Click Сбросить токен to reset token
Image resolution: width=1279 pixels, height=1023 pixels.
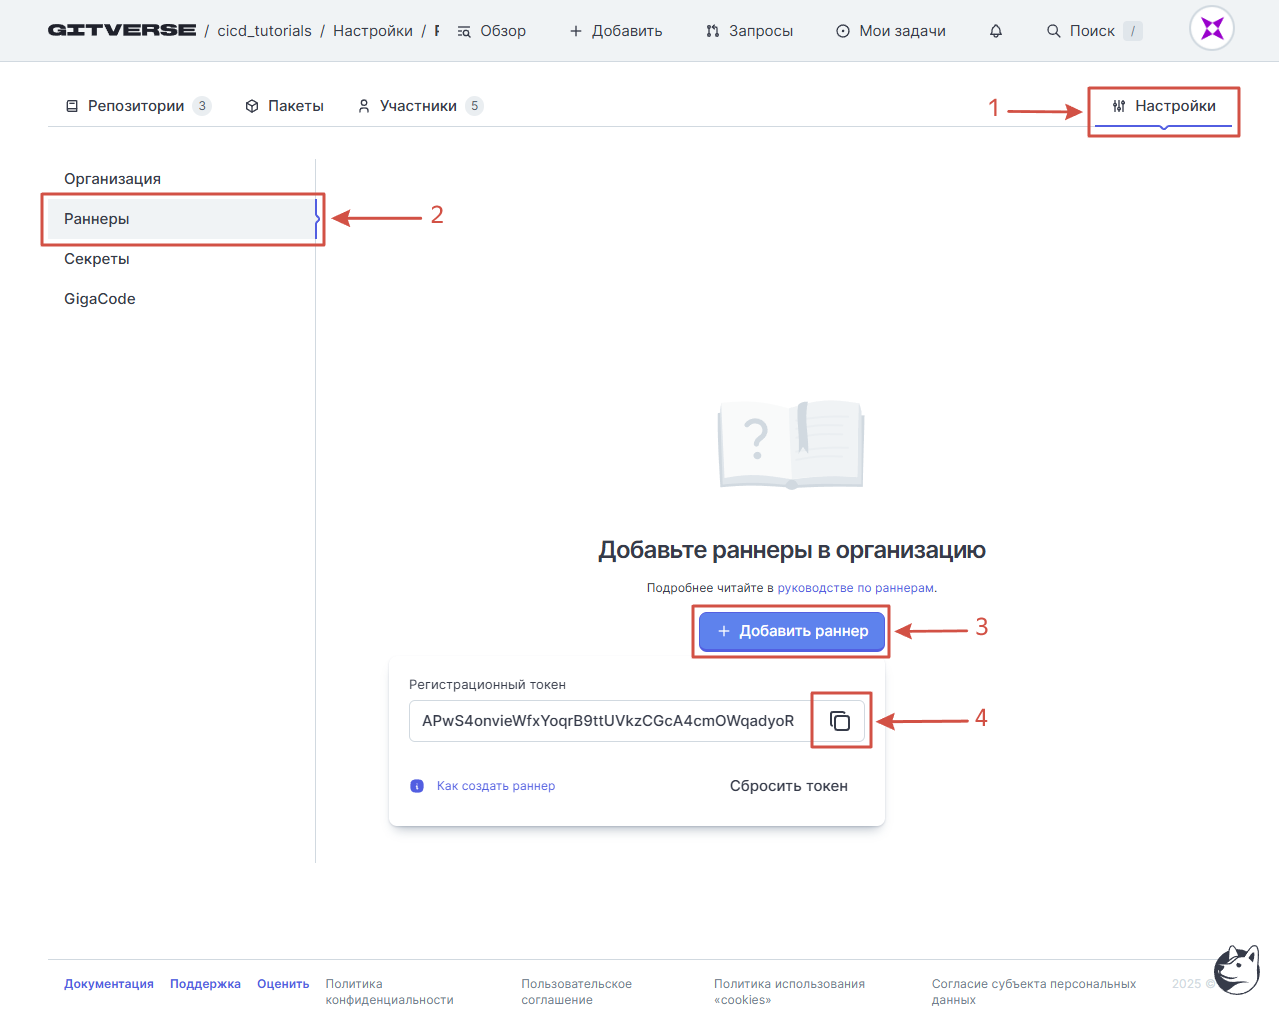pyautogui.click(x=788, y=786)
